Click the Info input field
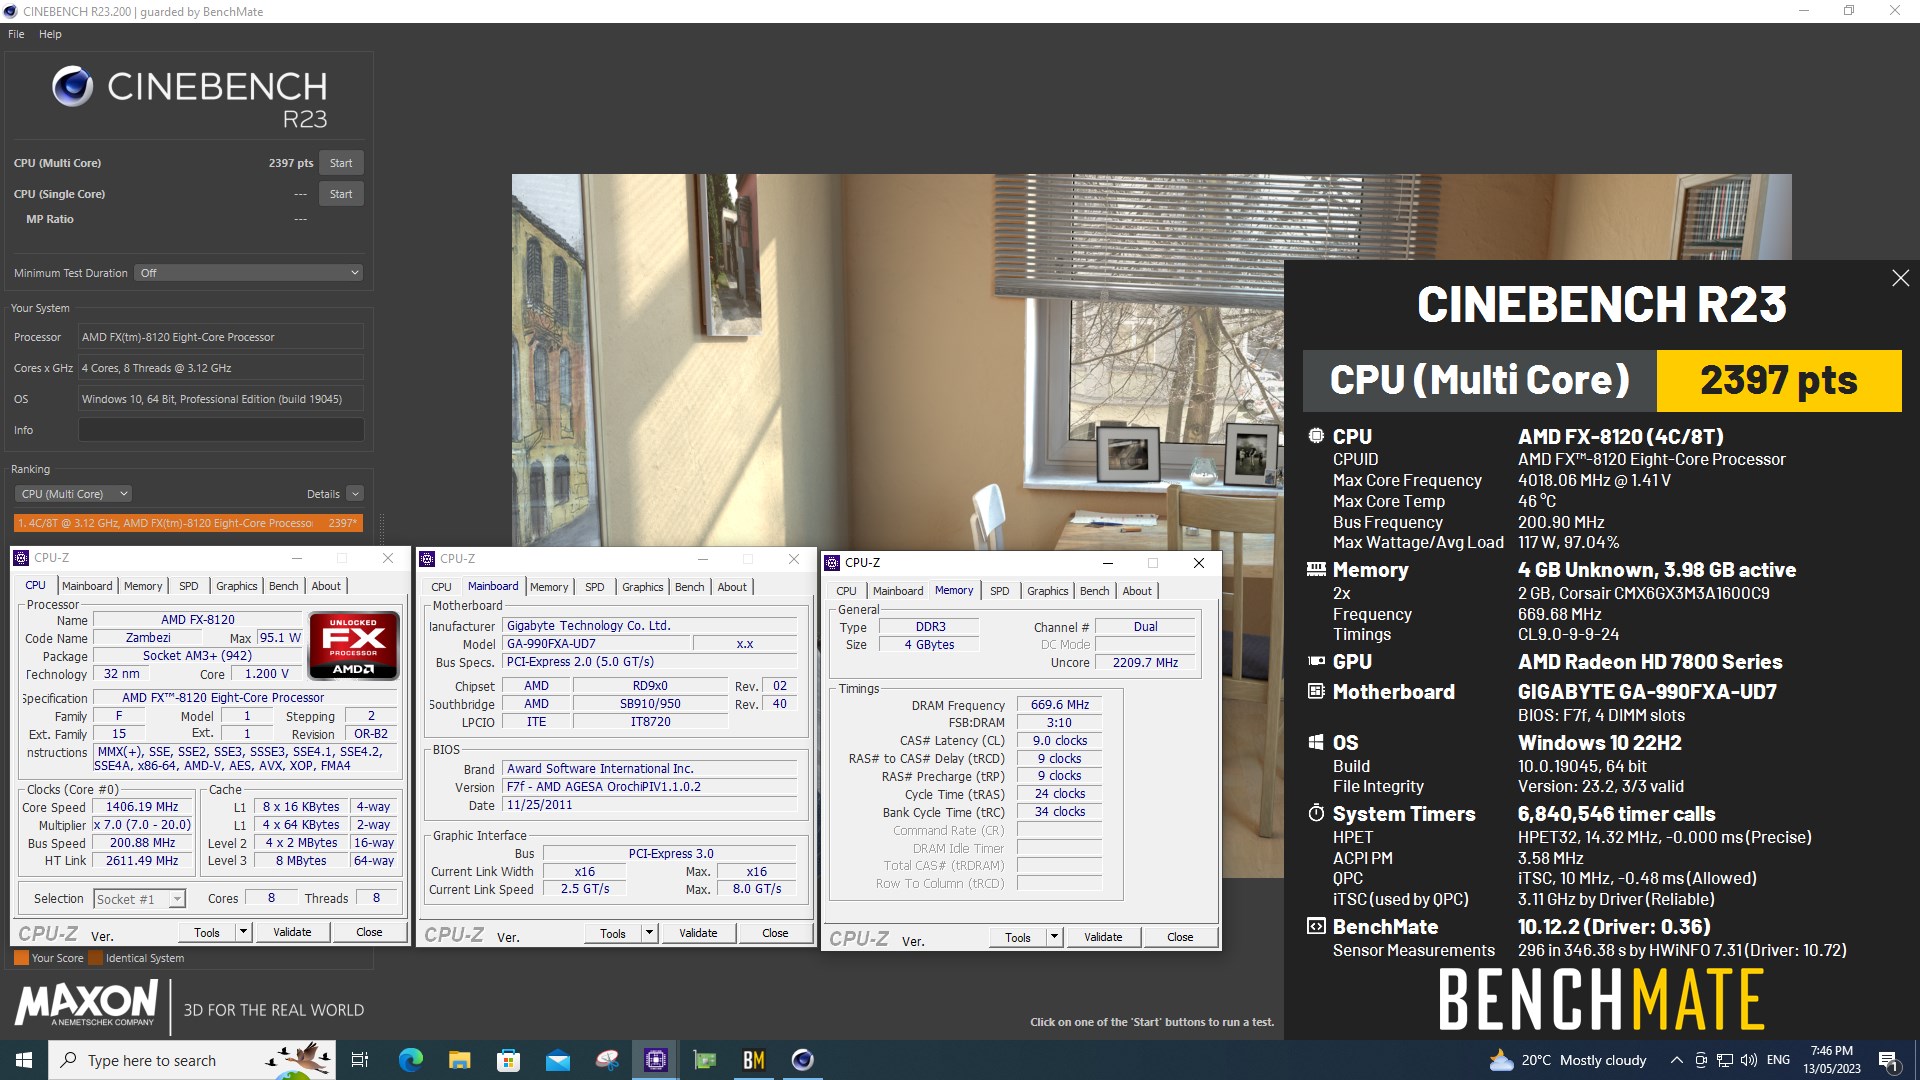The height and width of the screenshot is (1080, 1920). click(x=221, y=430)
